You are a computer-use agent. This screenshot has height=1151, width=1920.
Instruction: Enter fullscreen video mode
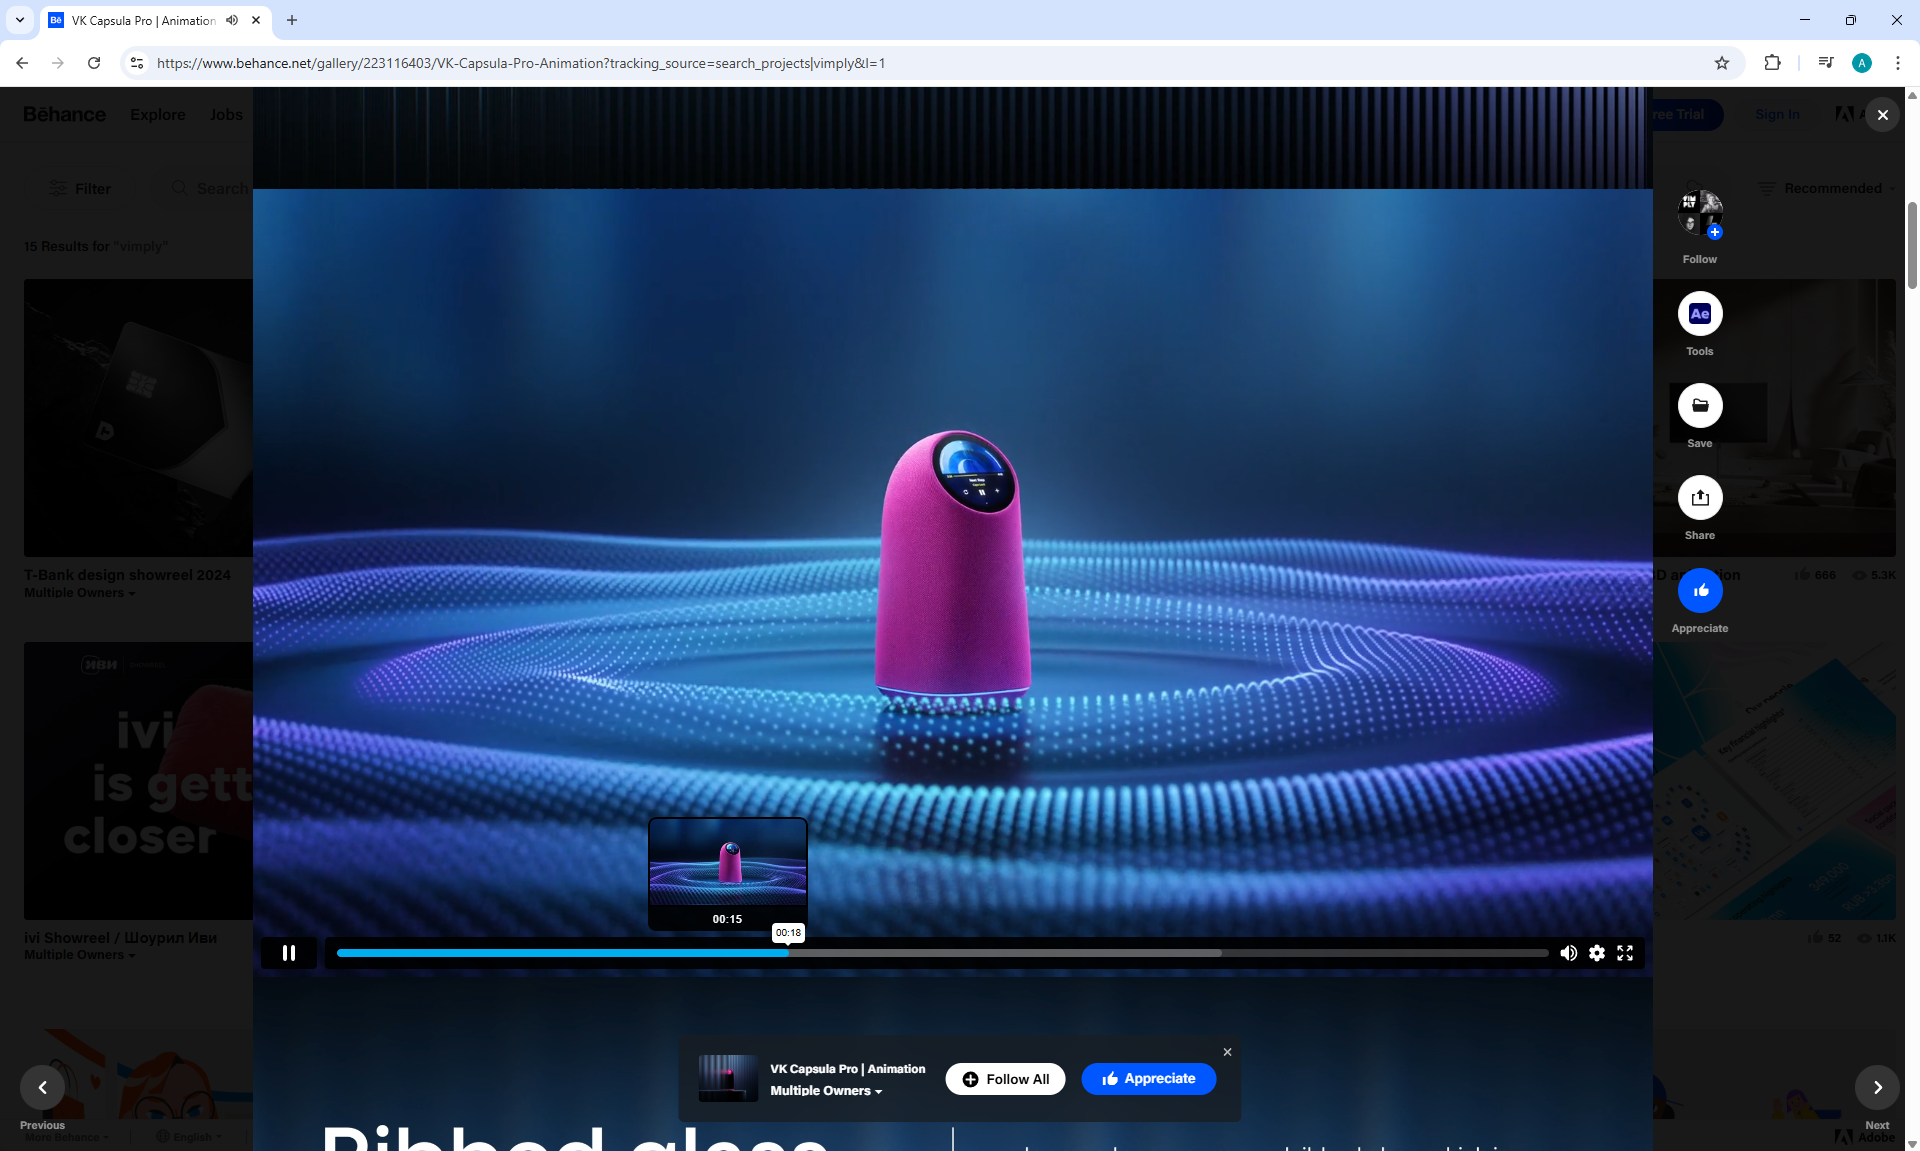tap(1625, 953)
